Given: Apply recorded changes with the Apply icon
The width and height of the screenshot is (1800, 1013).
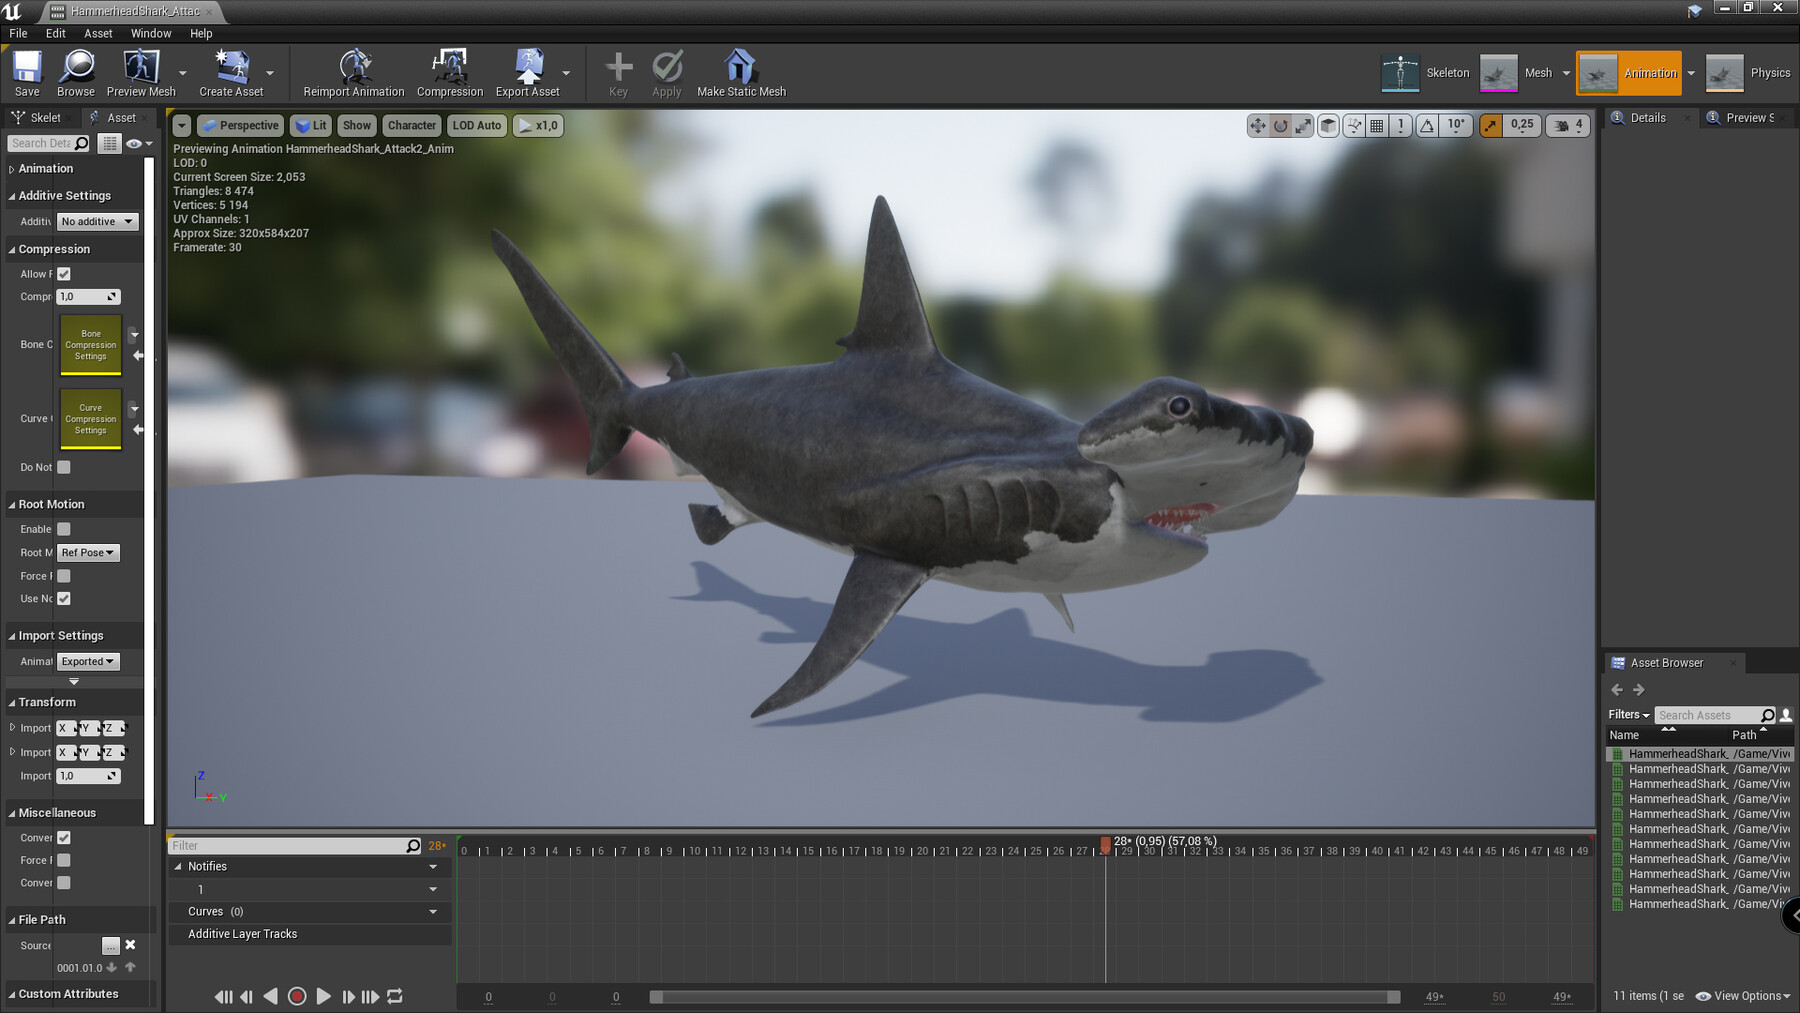Looking at the screenshot, I should tap(666, 72).
